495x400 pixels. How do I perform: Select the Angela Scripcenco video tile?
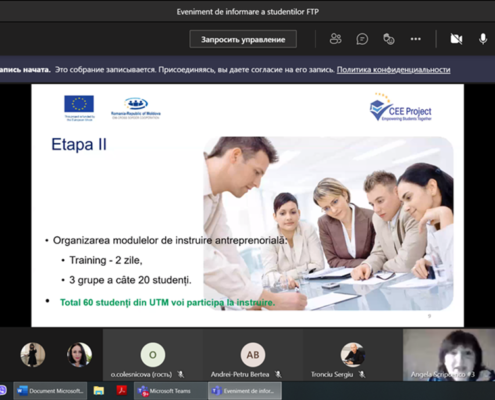click(x=449, y=355)
